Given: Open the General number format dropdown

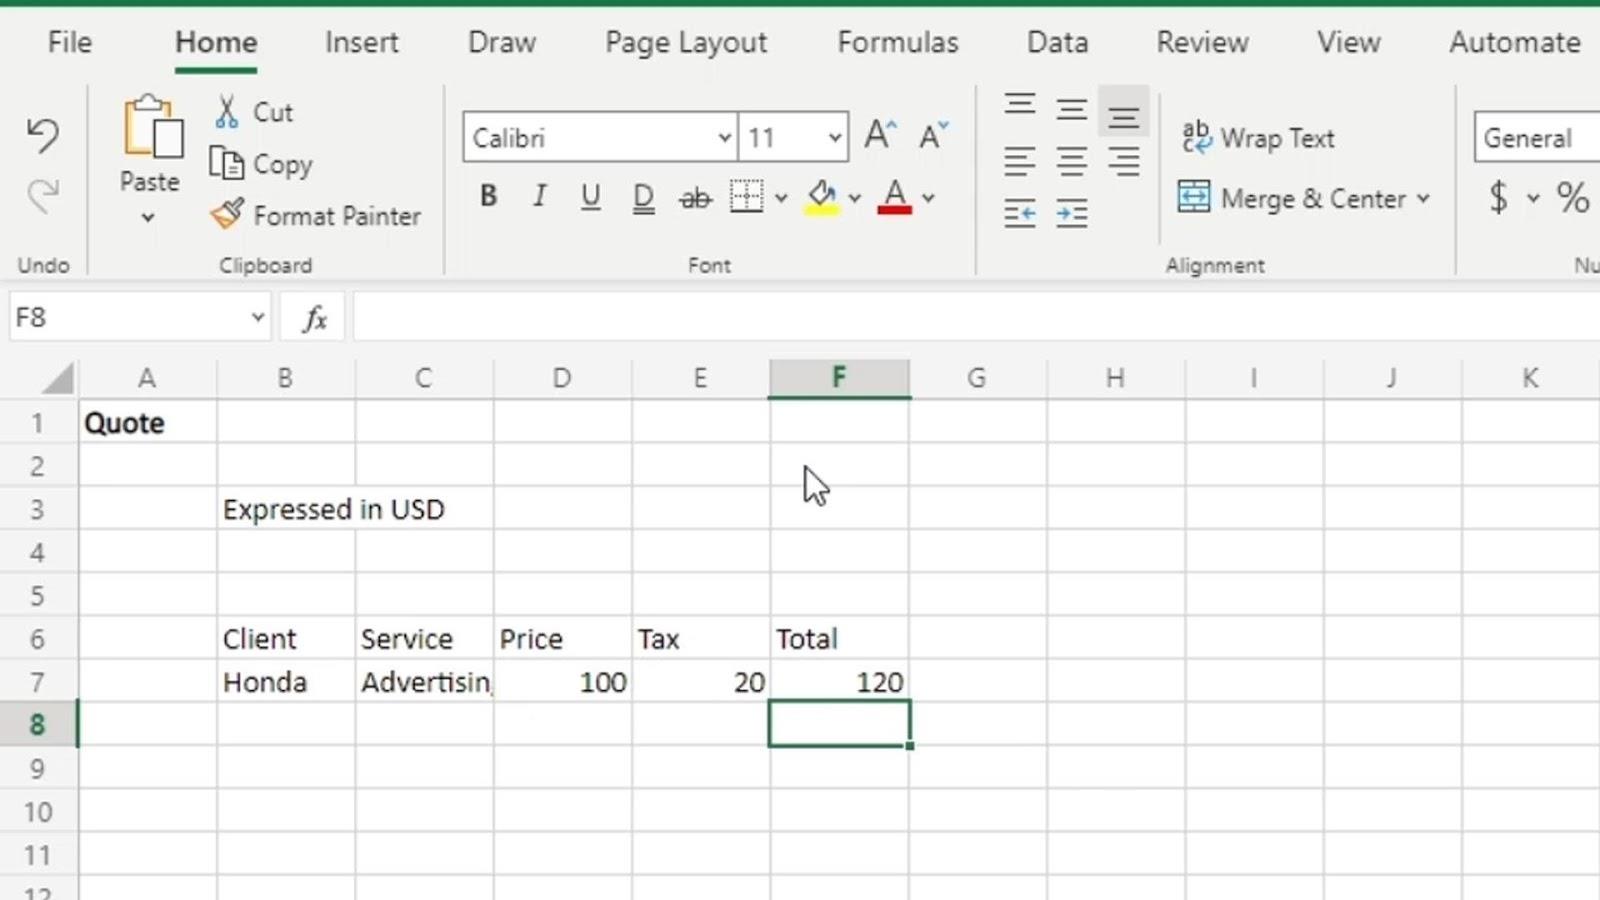Looking at the screenshot, I should (1537, 137).
